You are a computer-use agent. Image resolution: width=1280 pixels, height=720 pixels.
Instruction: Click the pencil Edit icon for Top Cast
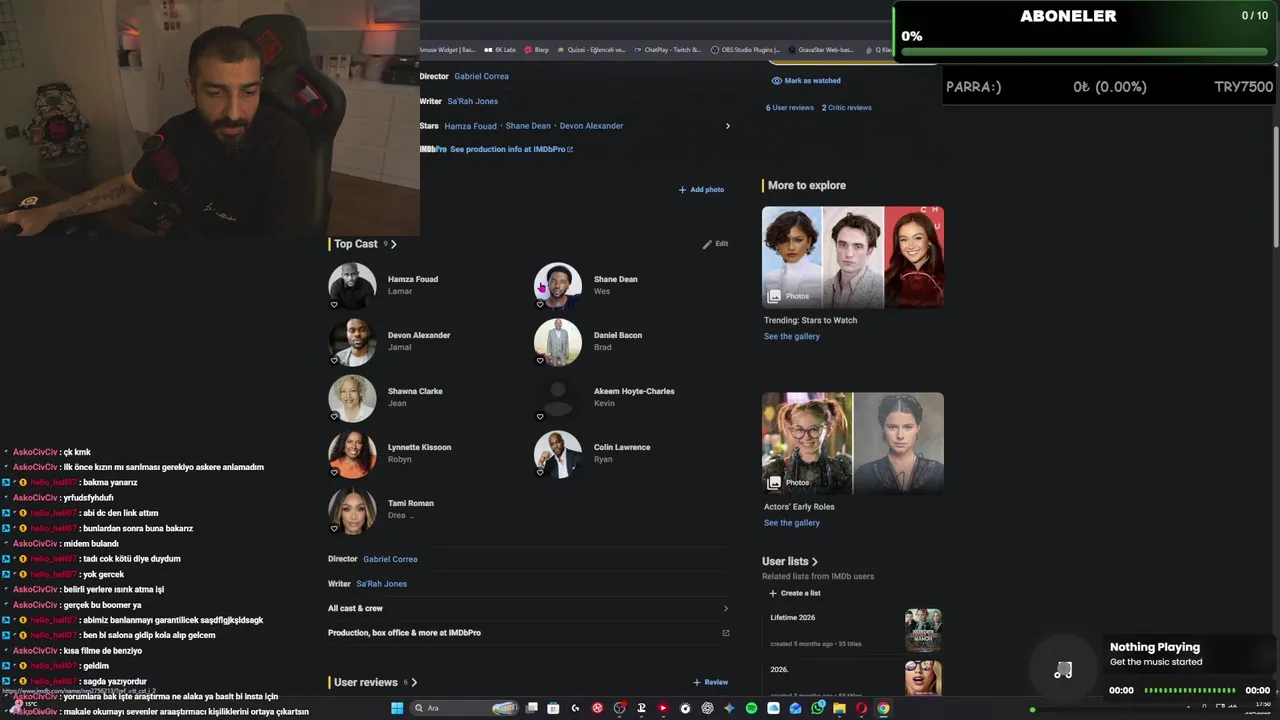707,244
